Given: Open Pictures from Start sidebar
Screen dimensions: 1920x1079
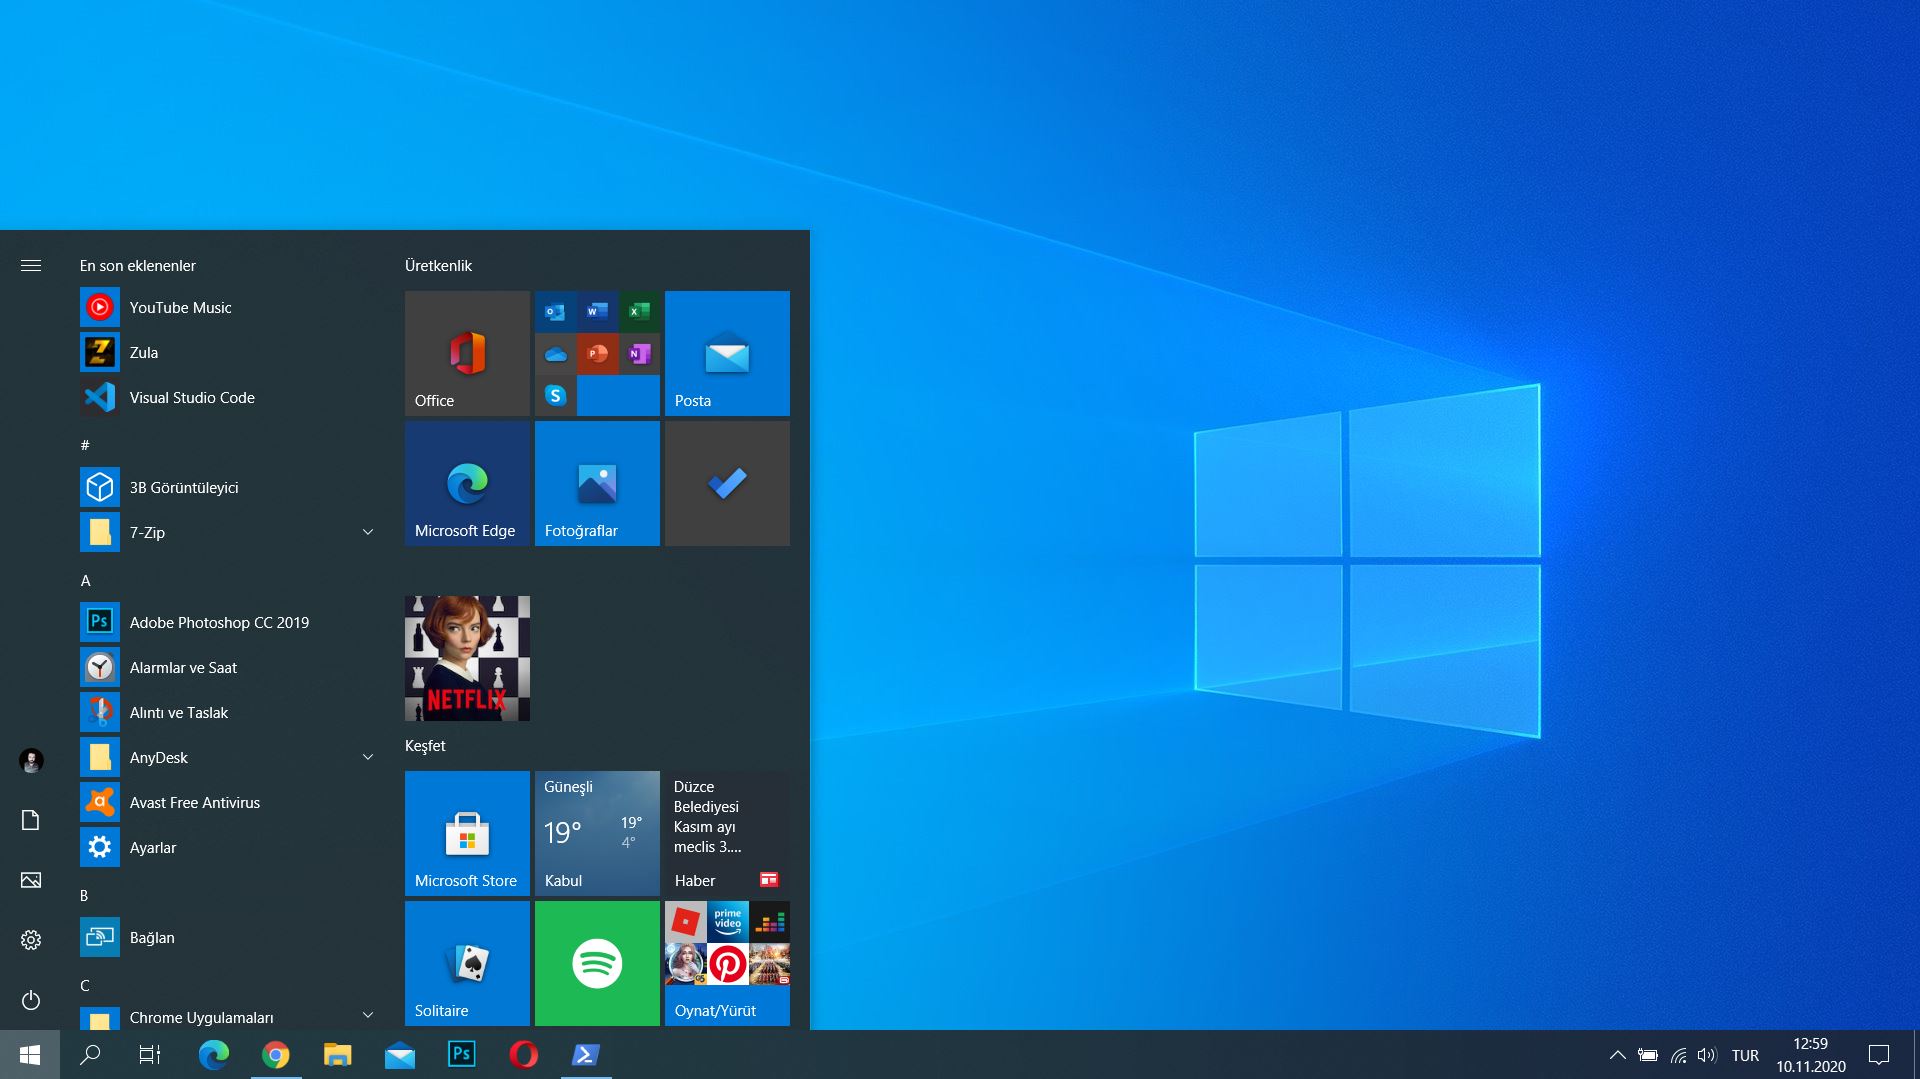Looking at the screenshot, I should point(31,880).
